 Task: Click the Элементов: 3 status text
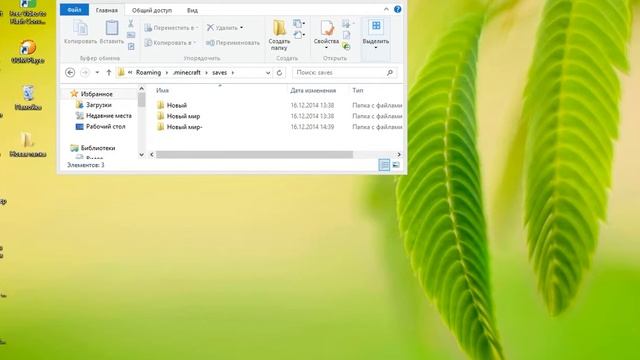pyautogui.click(x=86, y=165)
